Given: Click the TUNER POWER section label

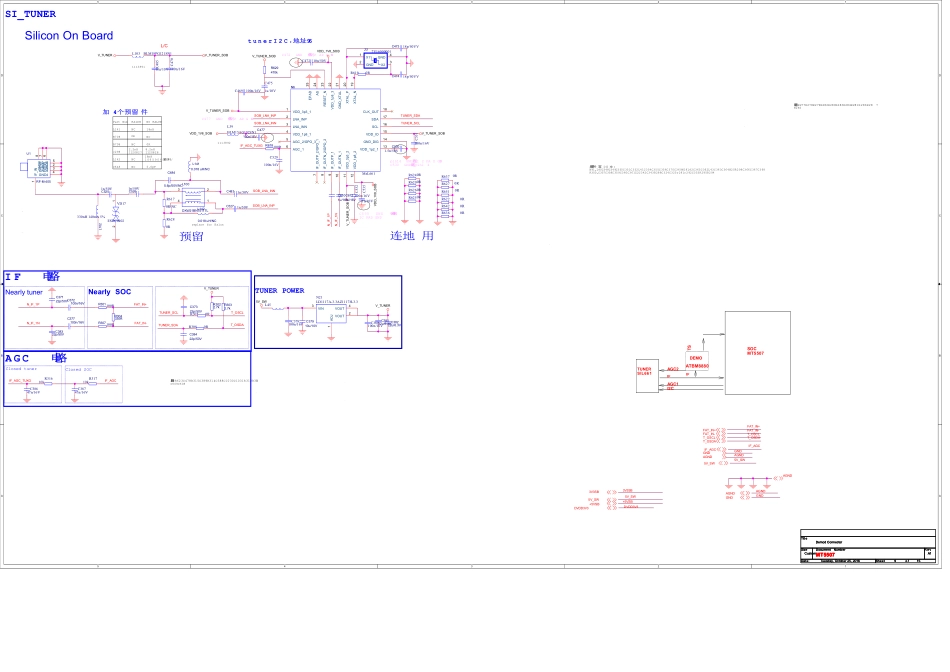Looking at the screenshot, I should point(280,291).
